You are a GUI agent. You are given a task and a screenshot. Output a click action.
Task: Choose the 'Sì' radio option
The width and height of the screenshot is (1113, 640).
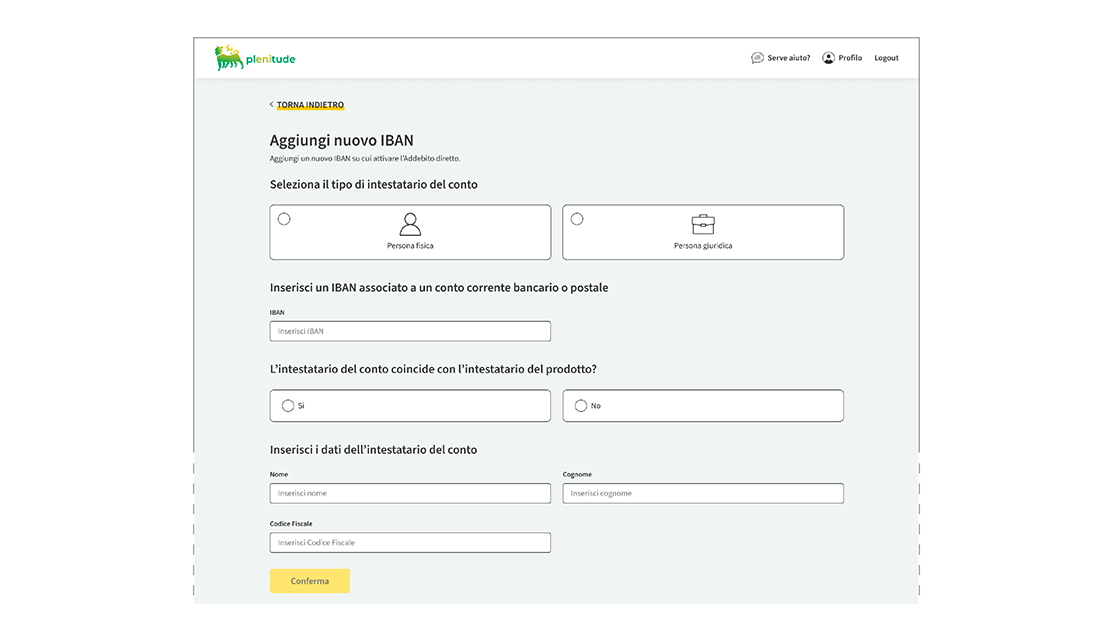[x=288, y=406]
